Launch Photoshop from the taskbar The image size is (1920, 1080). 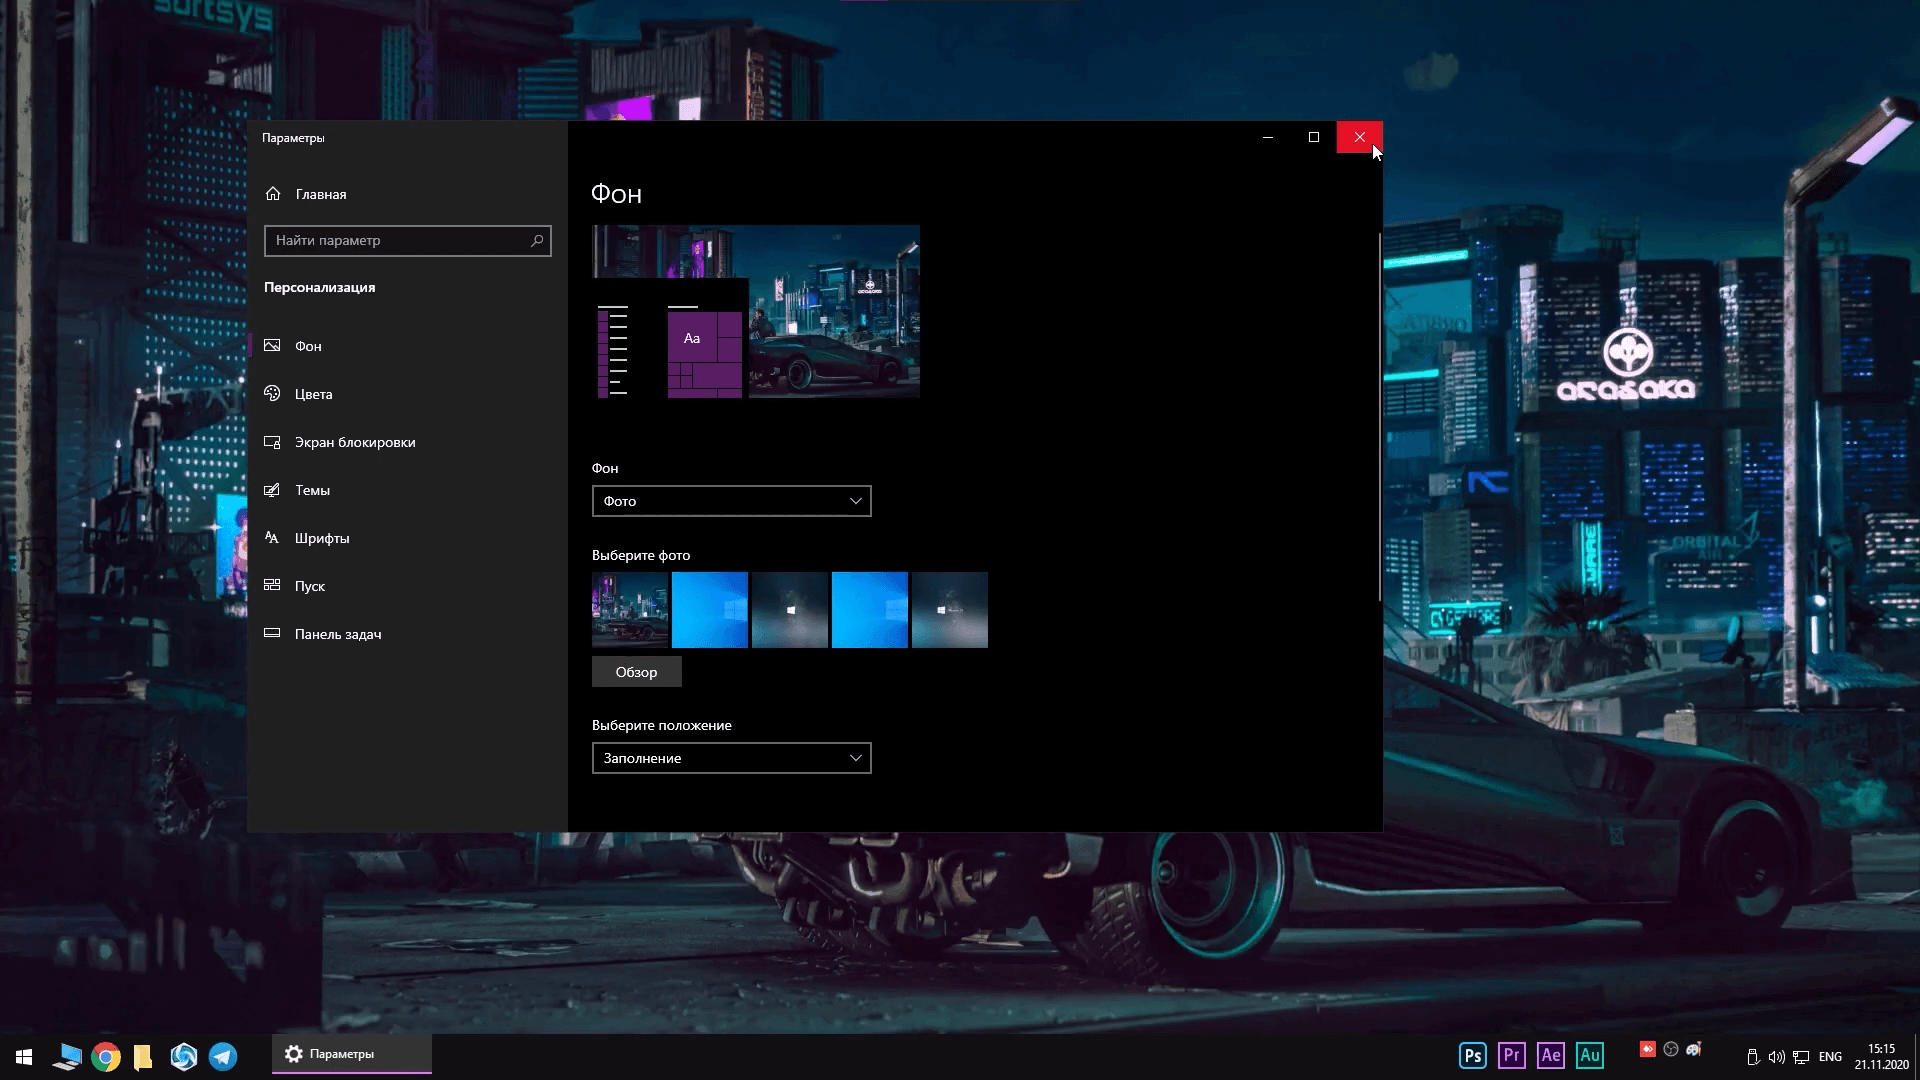1473,1056
